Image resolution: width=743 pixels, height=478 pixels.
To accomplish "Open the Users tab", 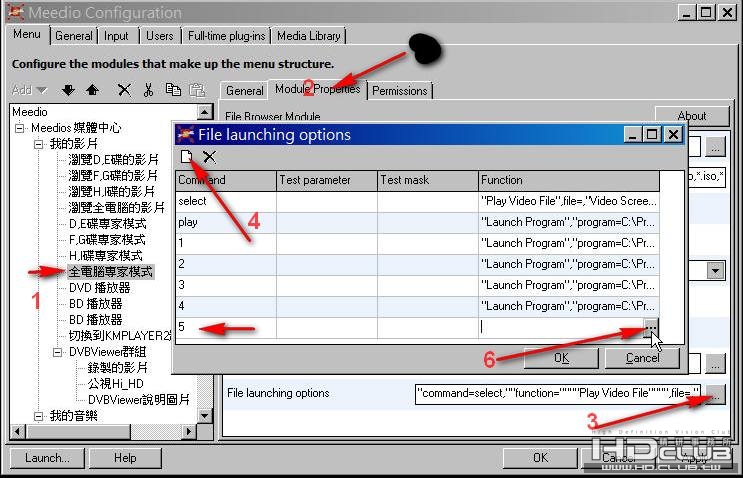I will point(159,36).
